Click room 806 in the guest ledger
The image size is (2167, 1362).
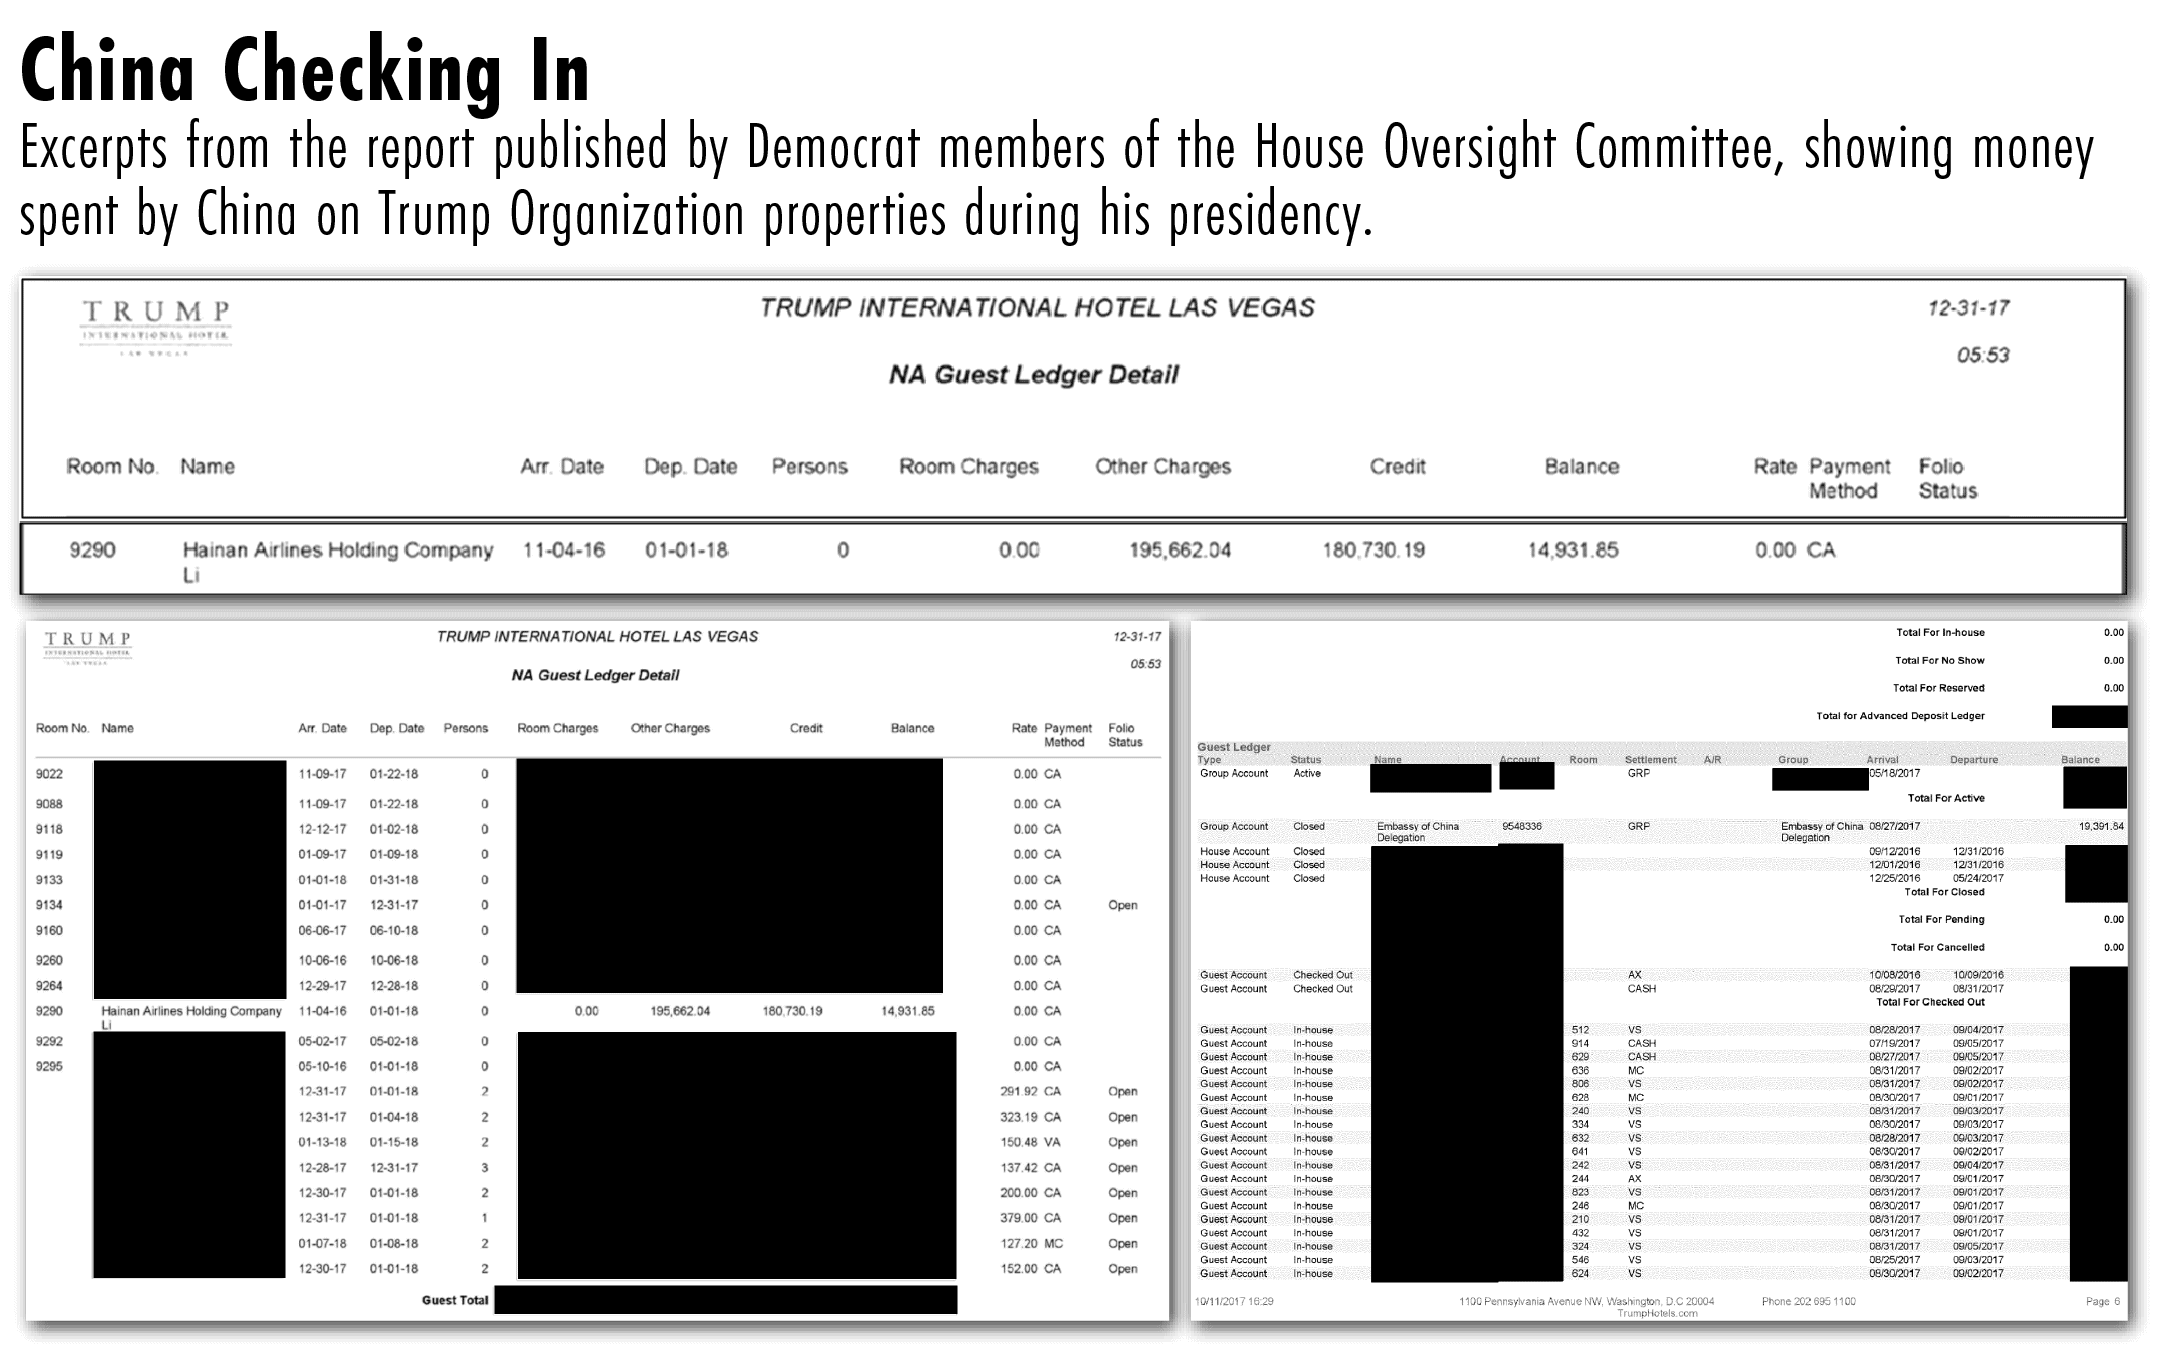click(x=1580, y=1084)
